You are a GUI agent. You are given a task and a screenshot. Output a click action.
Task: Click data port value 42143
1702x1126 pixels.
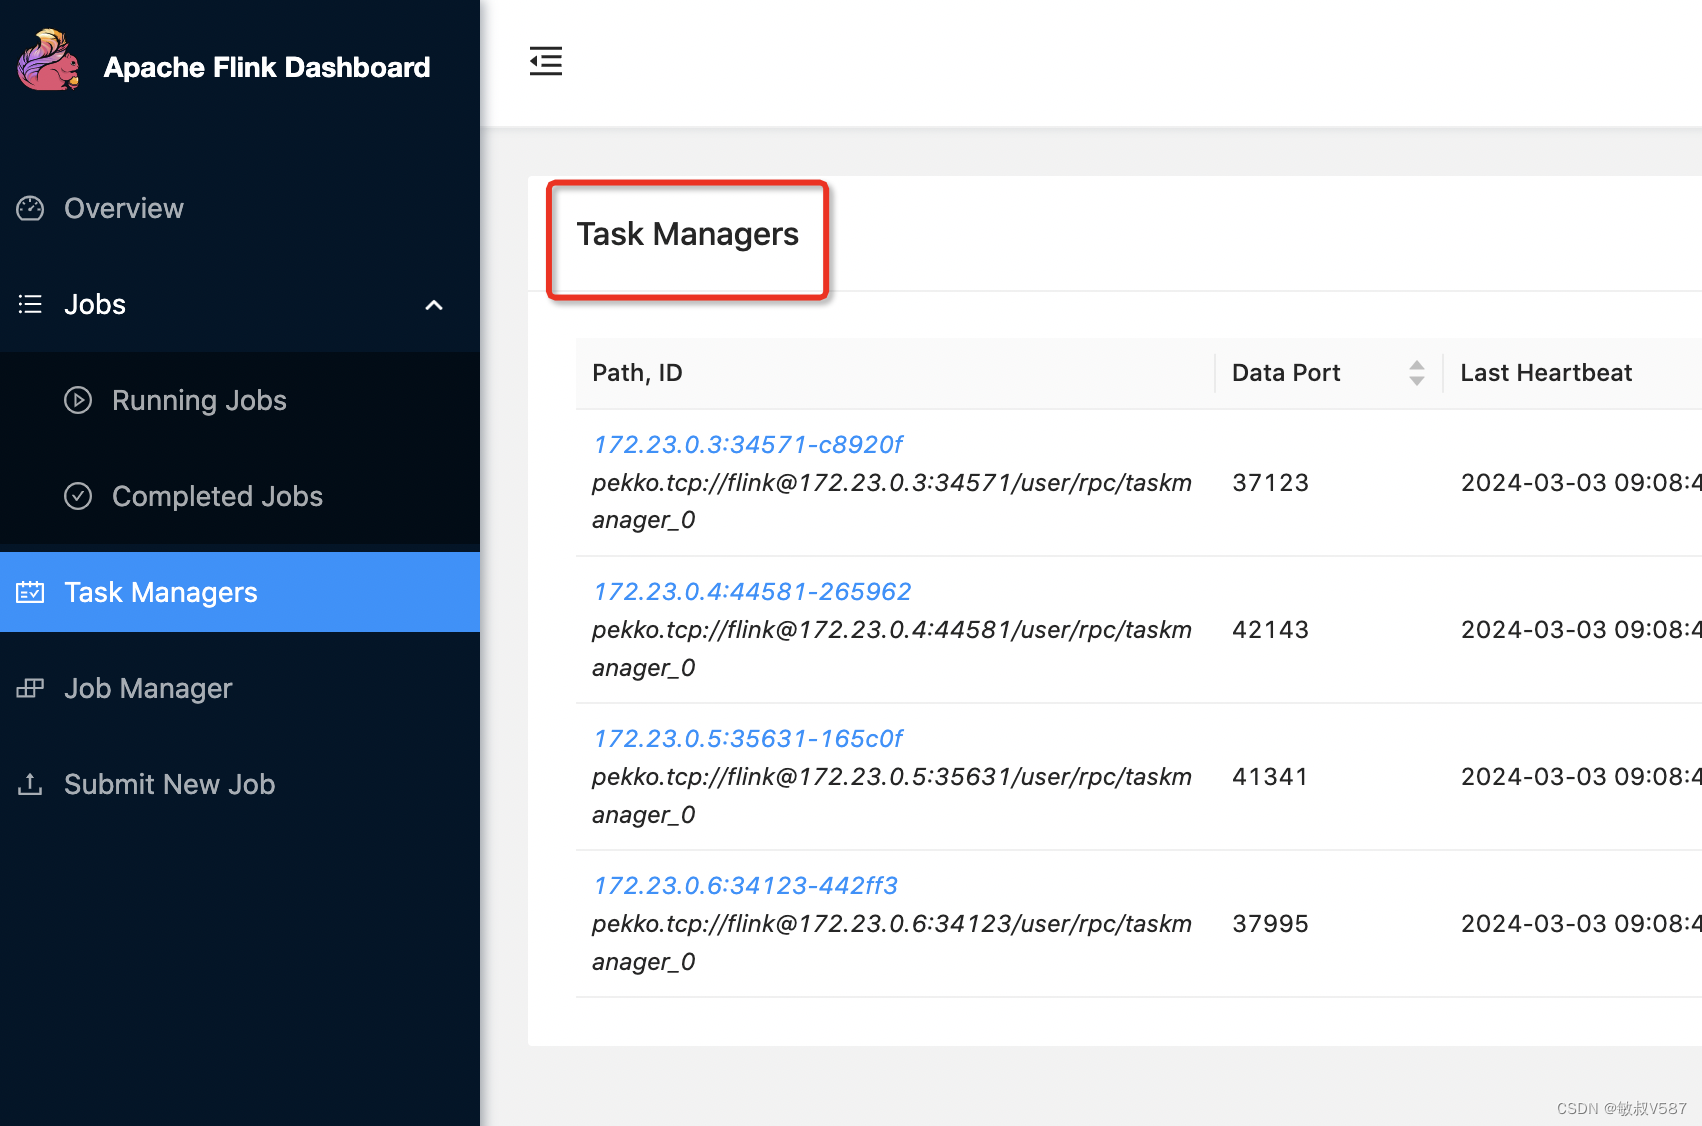tap(1270, 630)
